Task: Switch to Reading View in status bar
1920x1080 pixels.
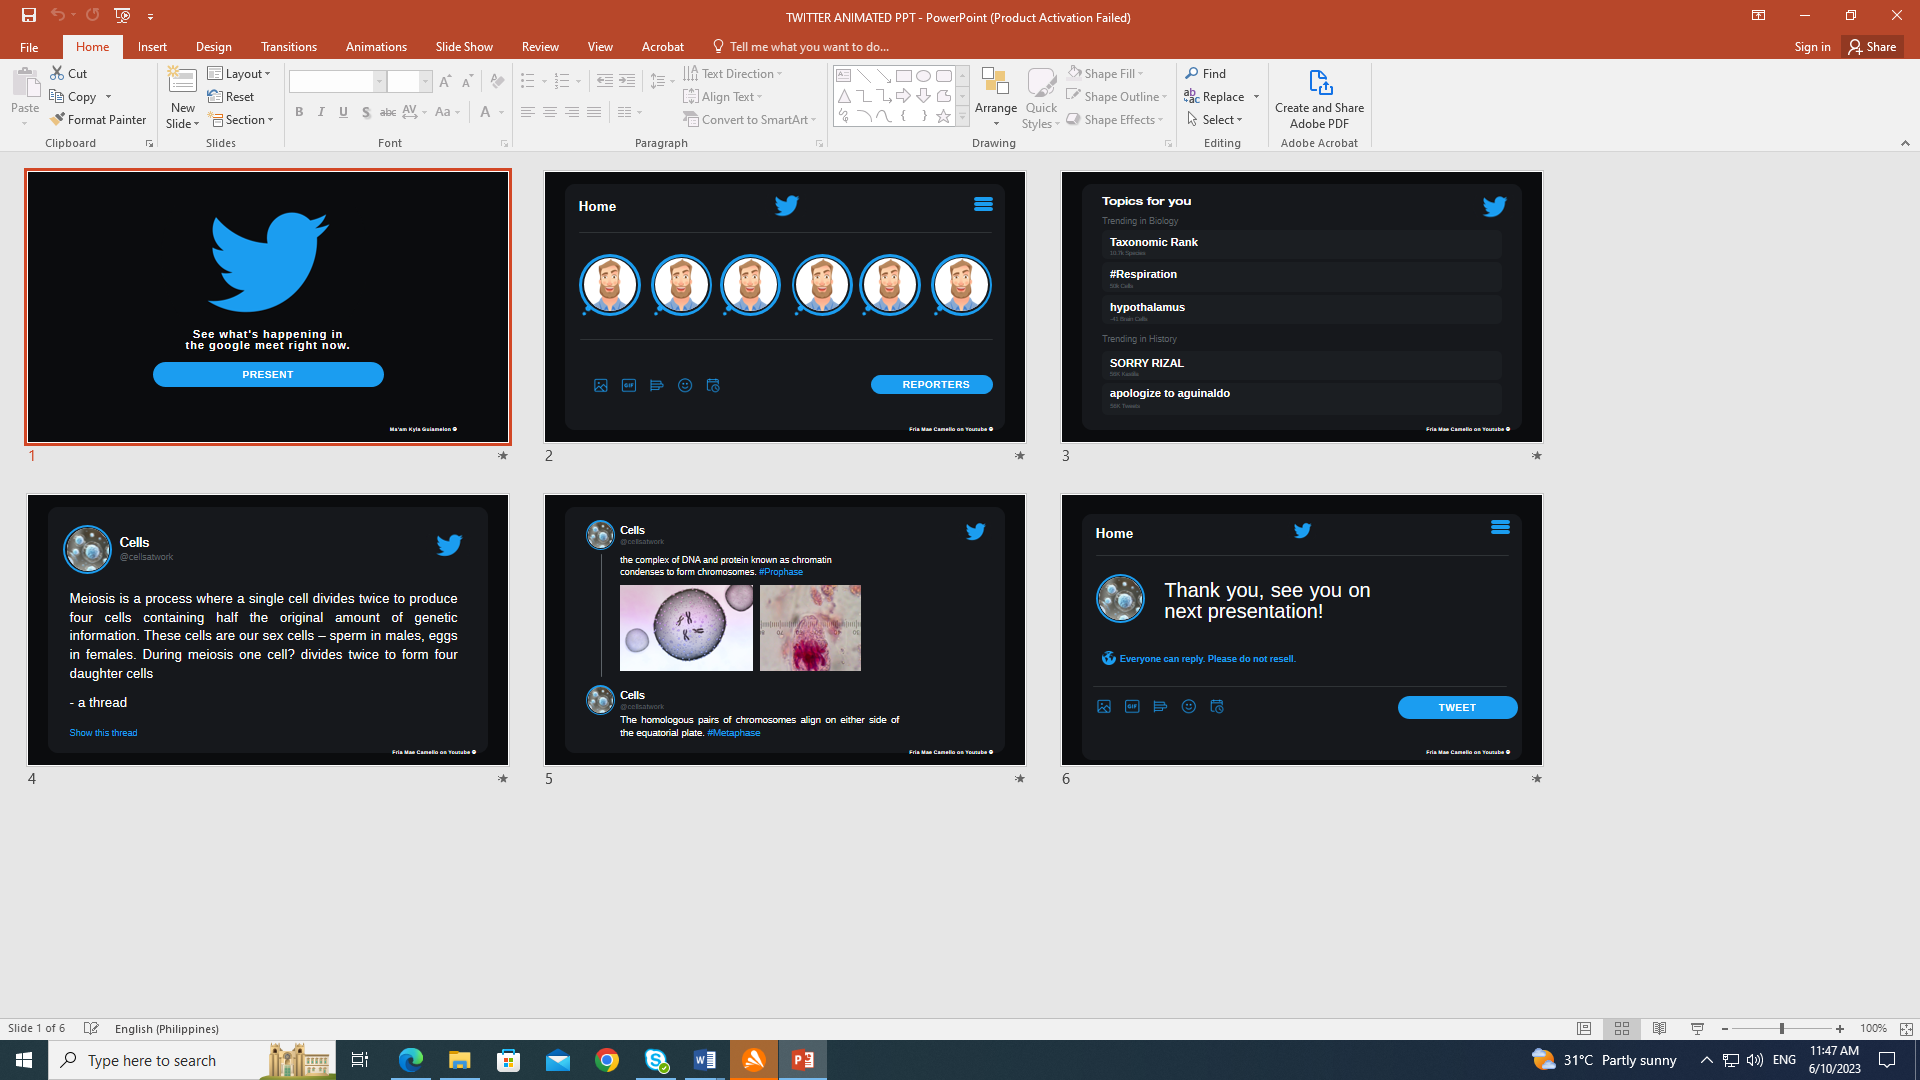Action: click(x=1659, y=1028)
